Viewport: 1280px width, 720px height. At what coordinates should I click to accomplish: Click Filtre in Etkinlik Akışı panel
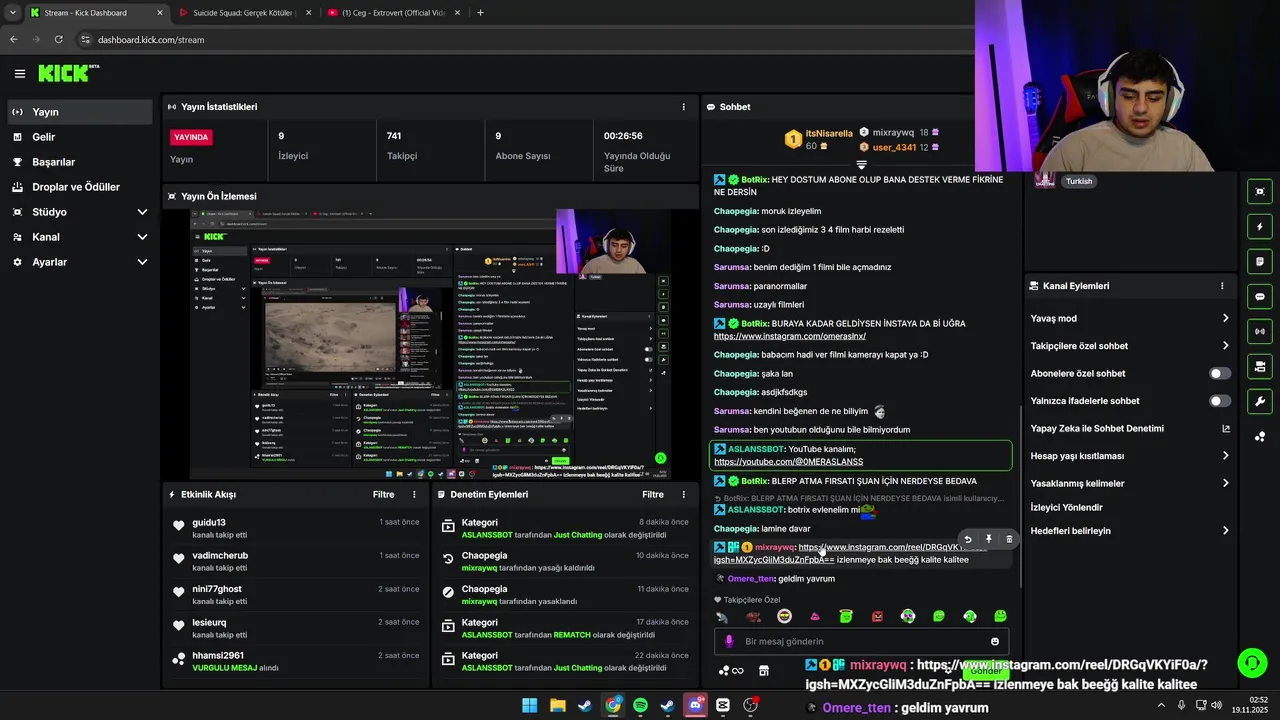click(x=383, y=494)
